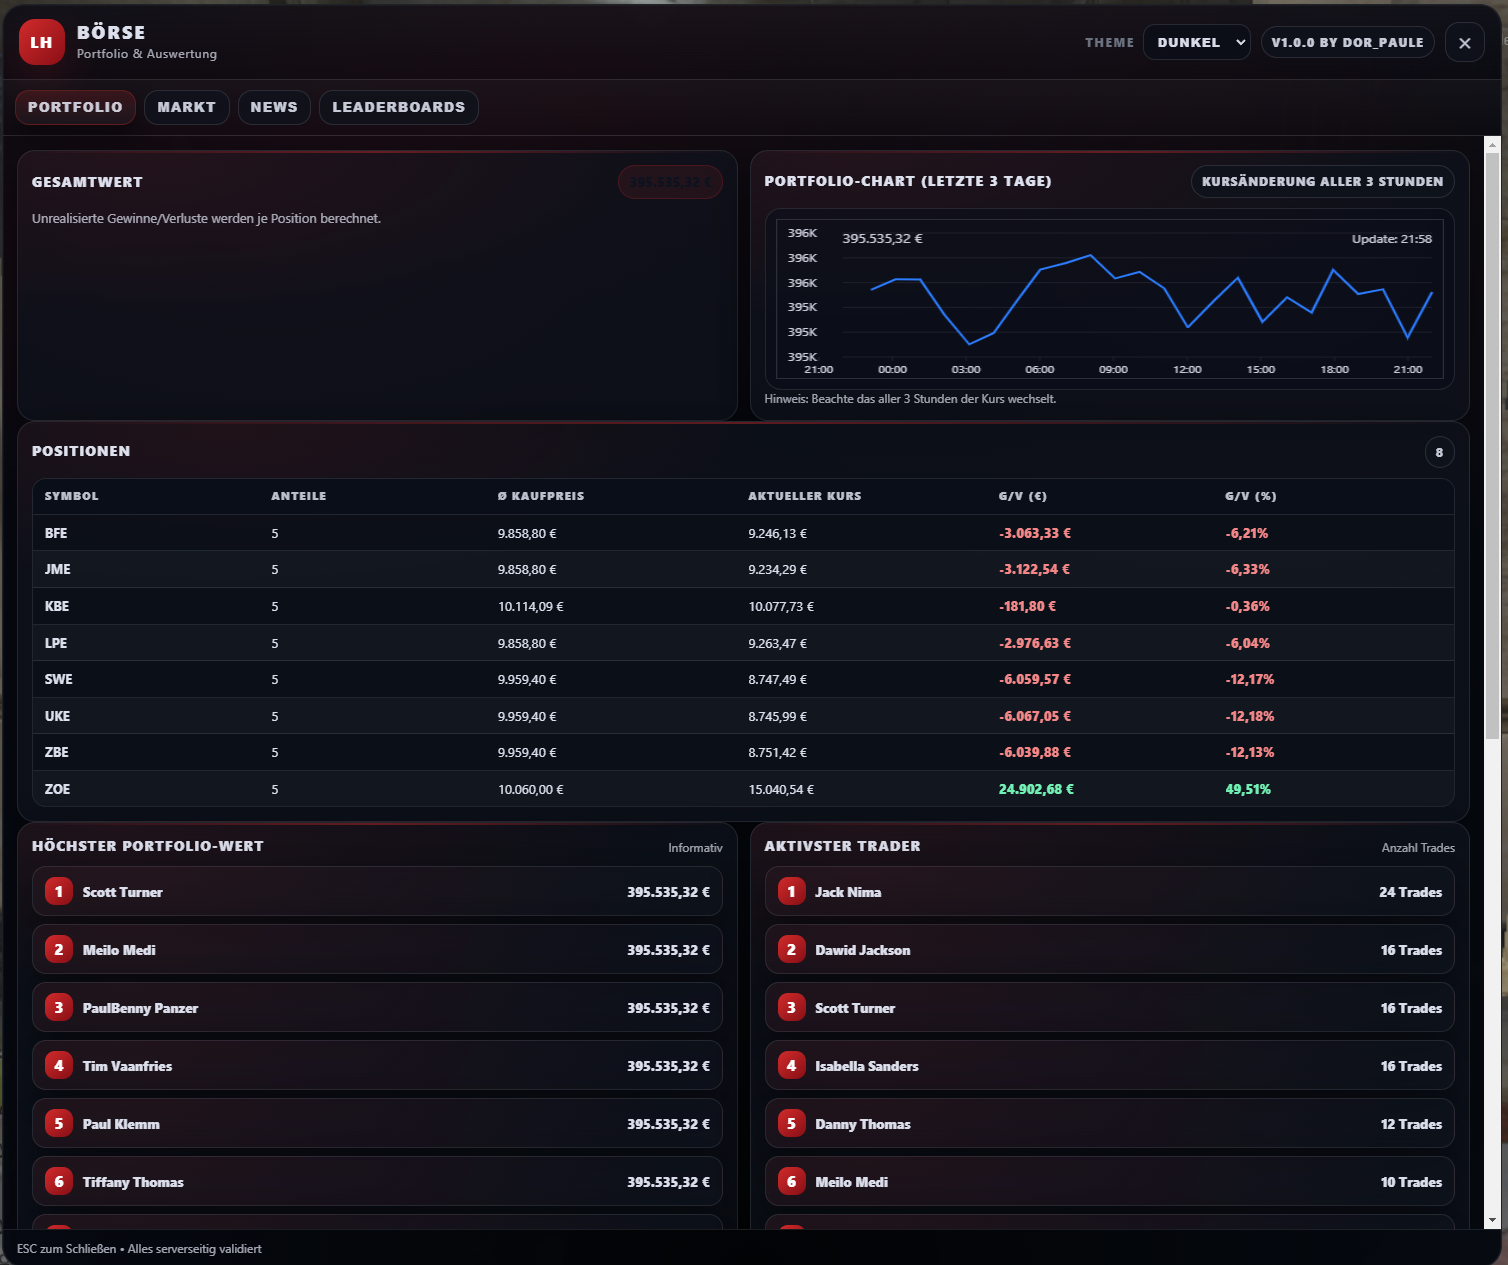
Task: Close the Börse window with X
Action: (1464, 43)
